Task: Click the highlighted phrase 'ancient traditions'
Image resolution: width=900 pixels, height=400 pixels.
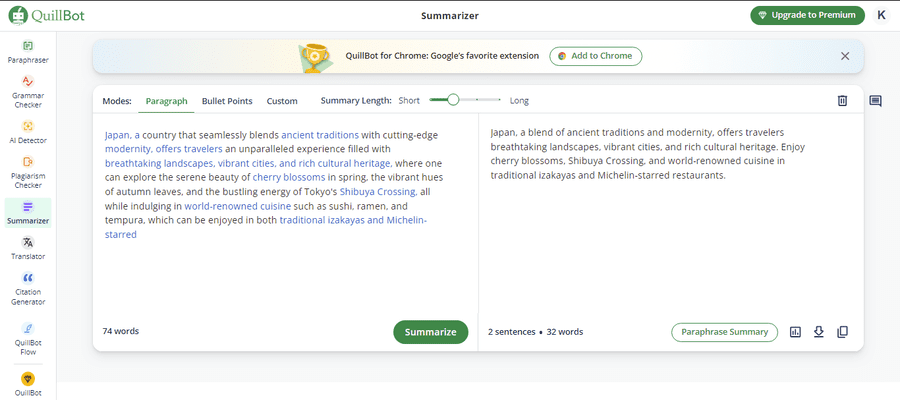Action: point(320,135)
